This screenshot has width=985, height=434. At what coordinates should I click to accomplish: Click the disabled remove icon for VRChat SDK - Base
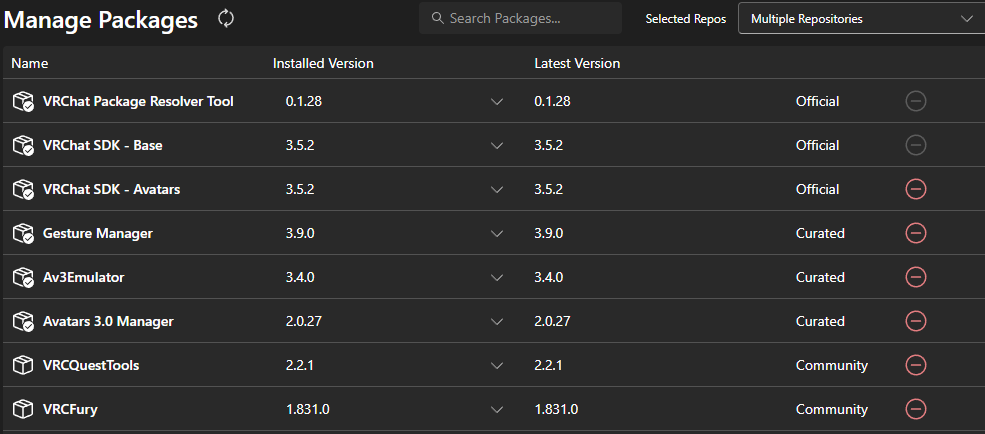coord(915,145)
